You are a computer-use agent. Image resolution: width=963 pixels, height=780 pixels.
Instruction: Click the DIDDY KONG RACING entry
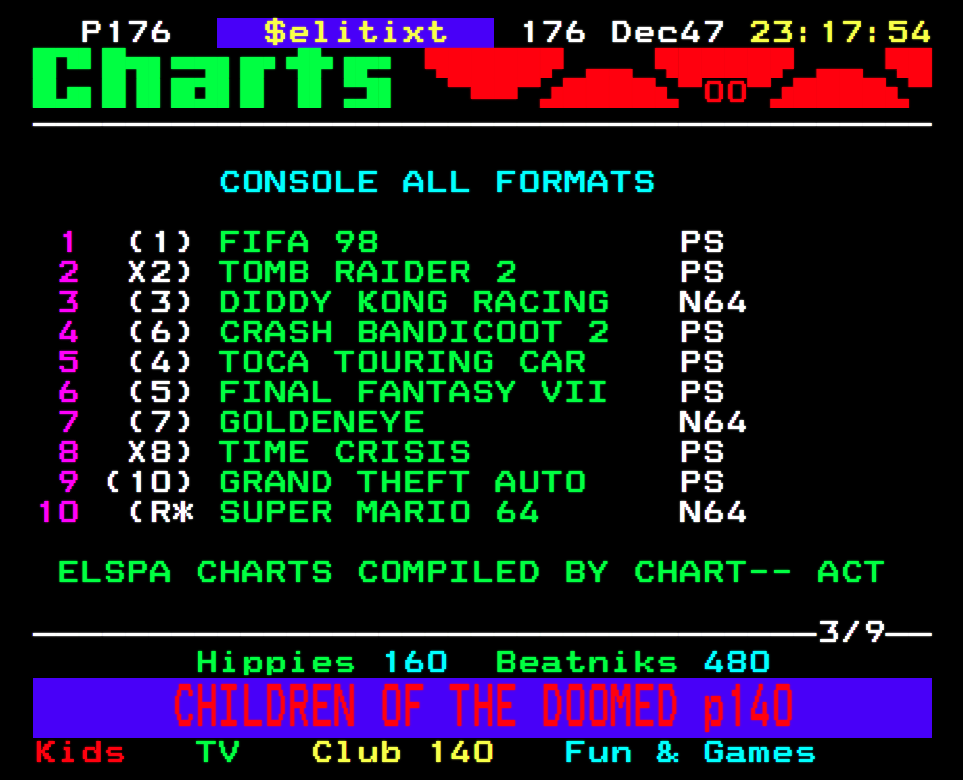414,302
